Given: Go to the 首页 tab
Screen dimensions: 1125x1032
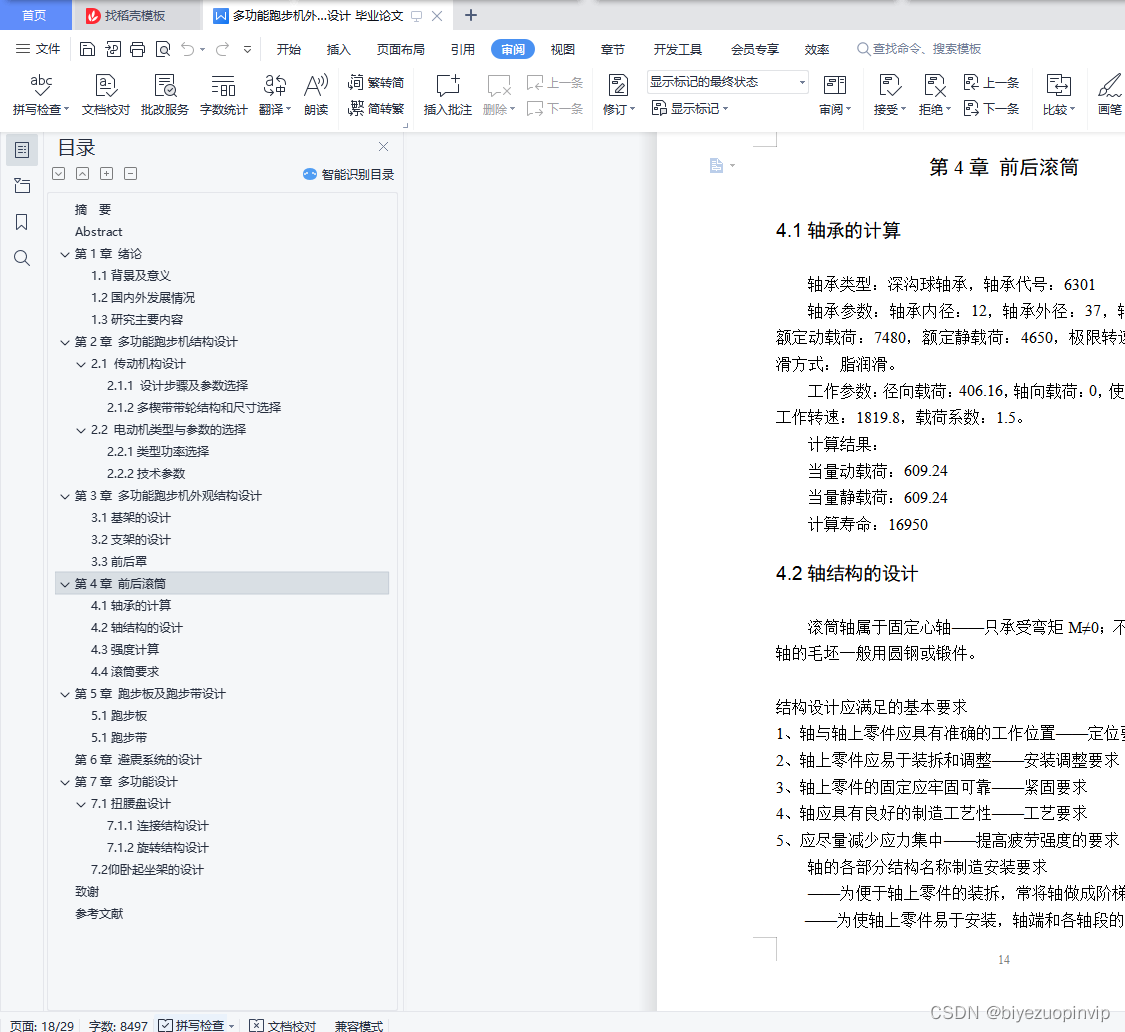Looking at the screenshot, I should 34,15.
